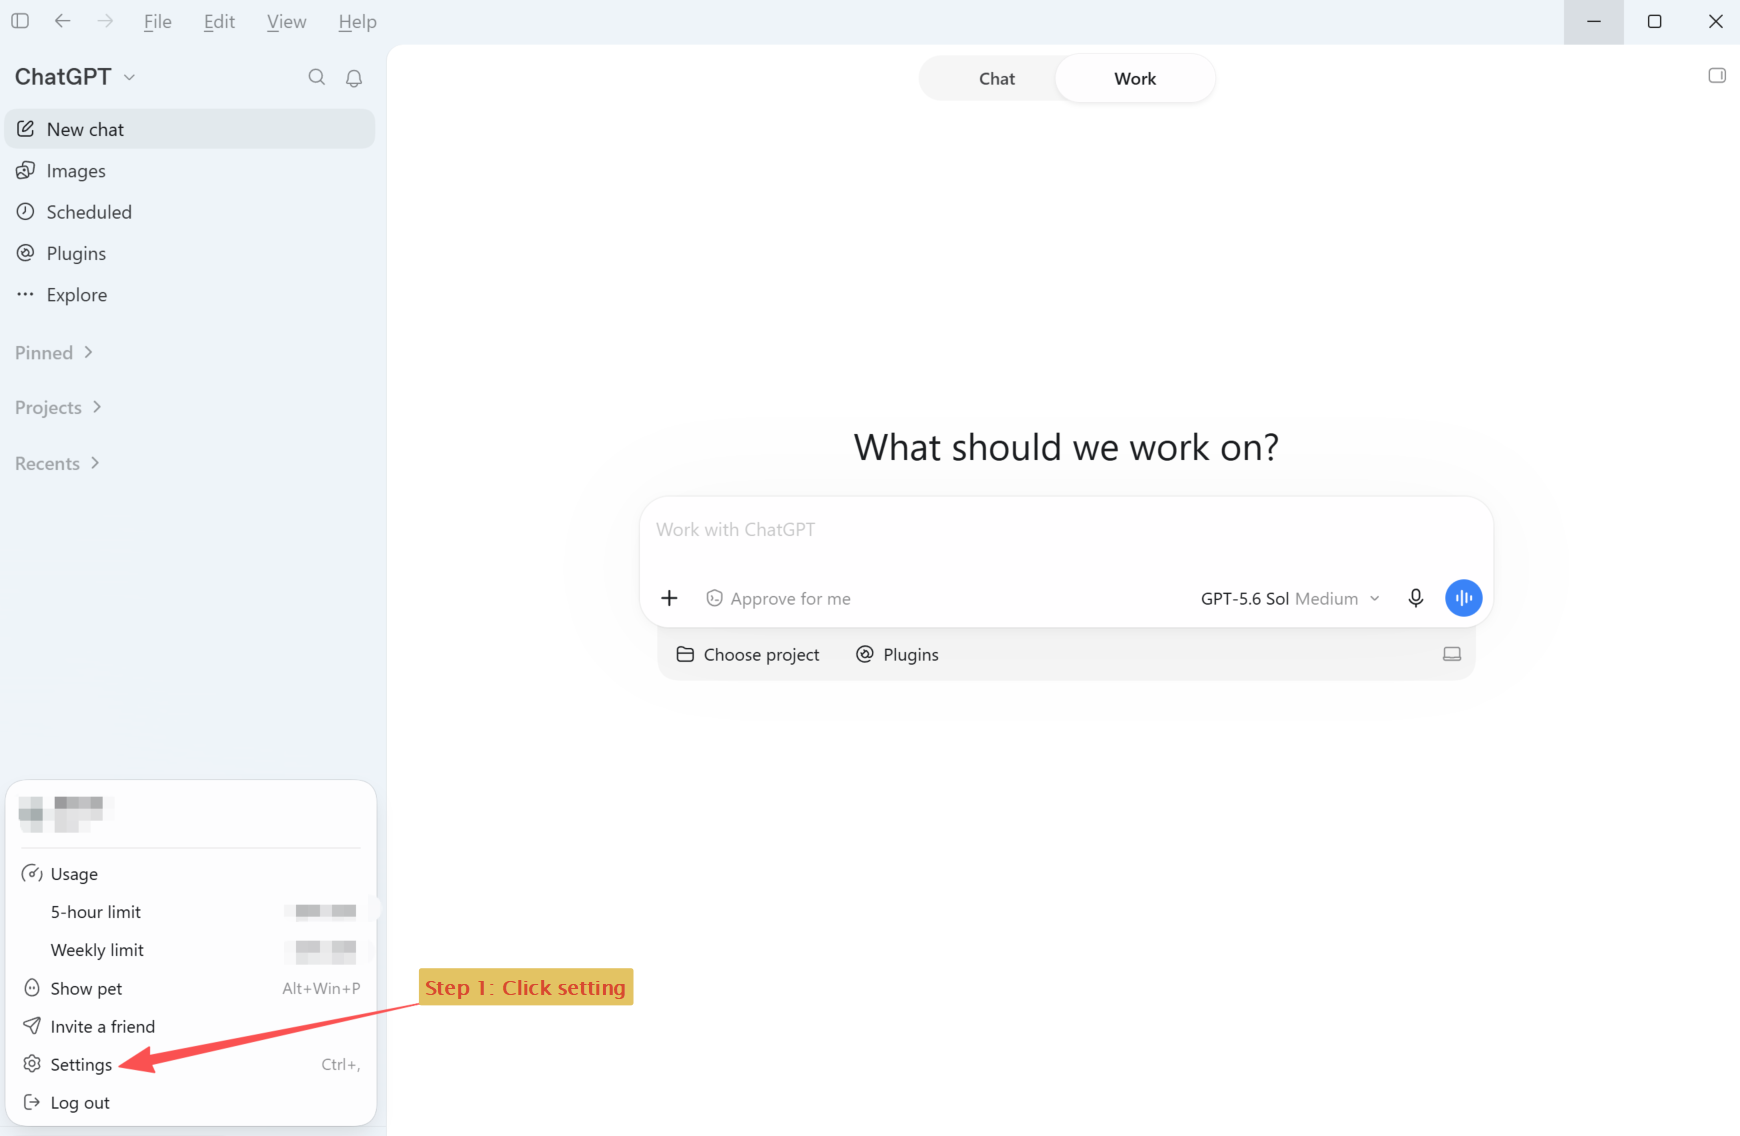Select Show pet menu entry

[190, 988]
